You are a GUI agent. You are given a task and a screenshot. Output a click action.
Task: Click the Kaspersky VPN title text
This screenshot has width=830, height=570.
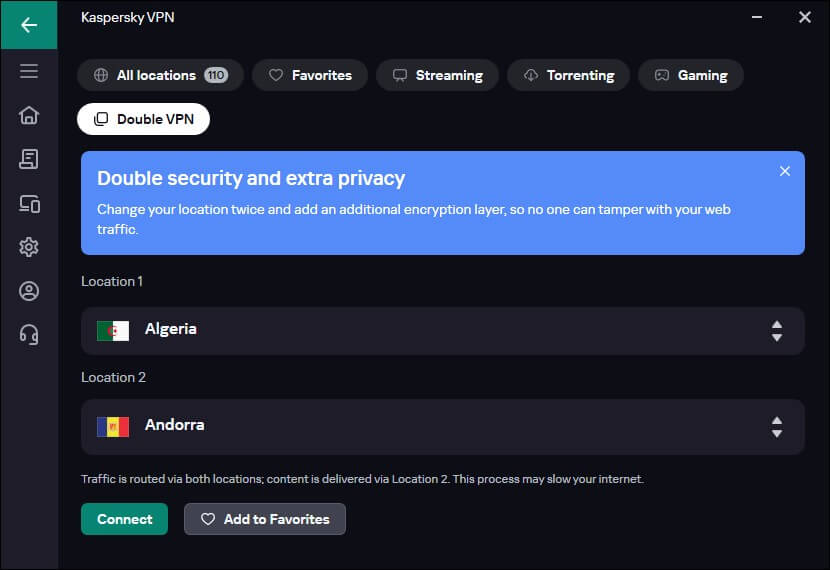pyautogui.click(x=128, y=17)
